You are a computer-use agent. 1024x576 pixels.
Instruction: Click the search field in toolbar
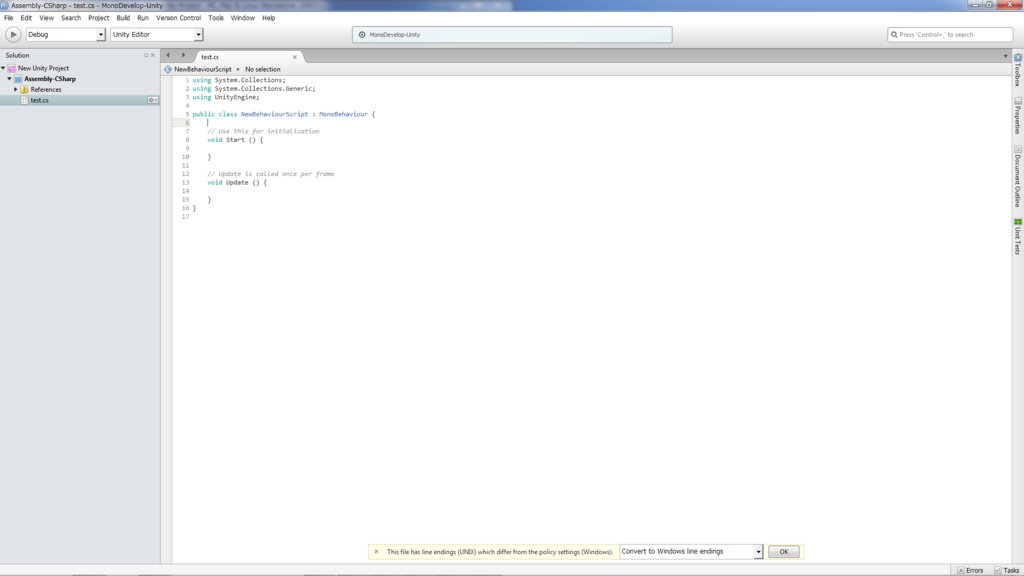click(950, 35)
